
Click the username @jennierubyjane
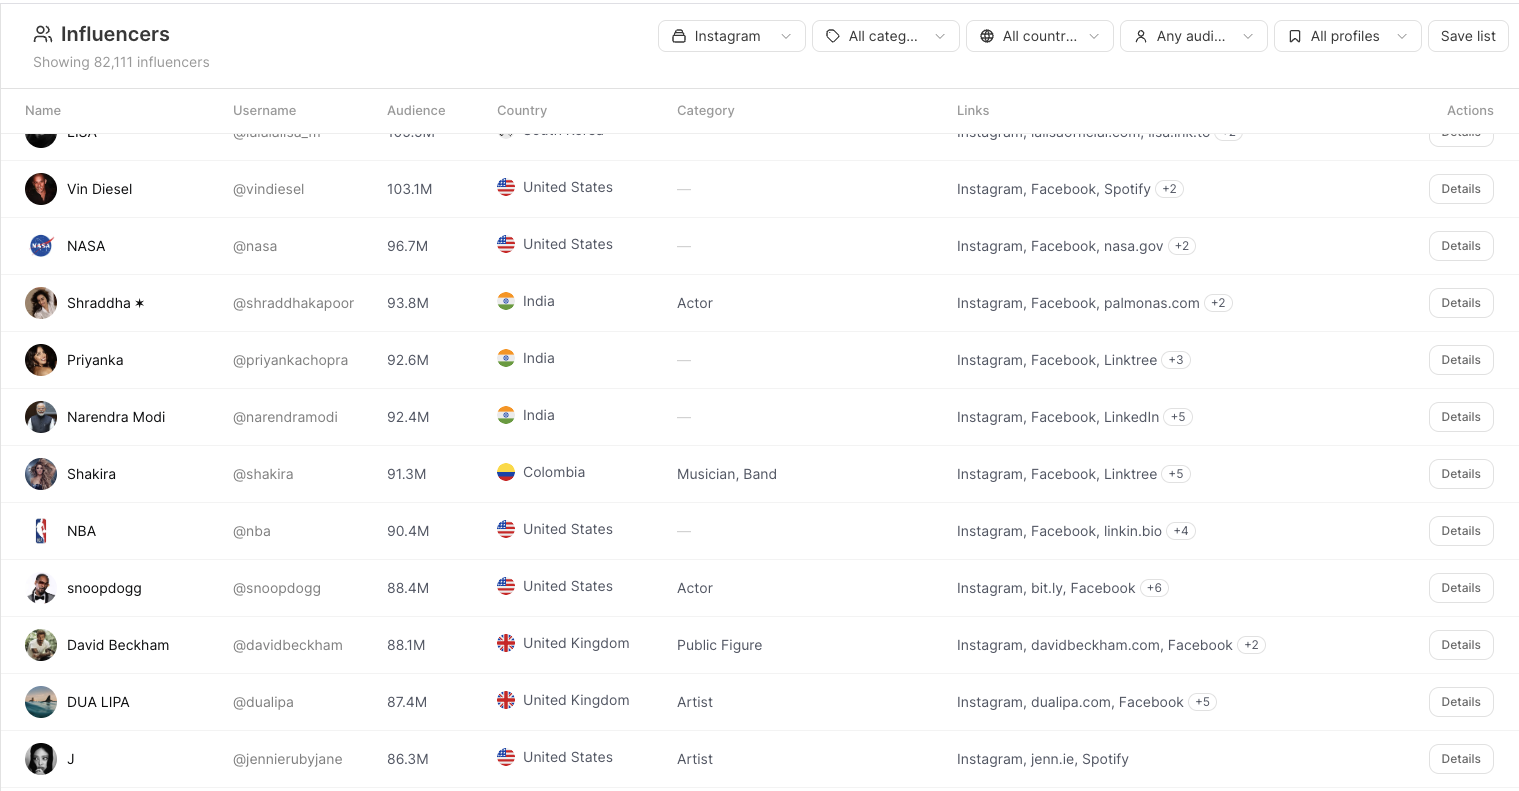[287, 759]
